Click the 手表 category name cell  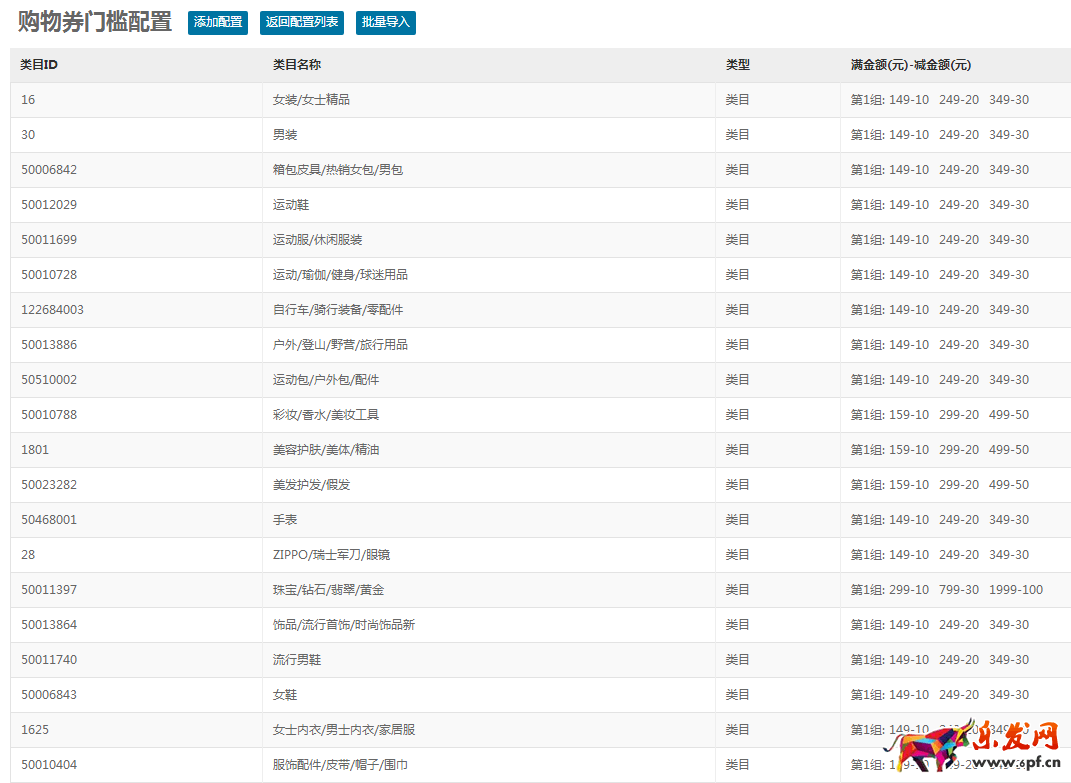[x=285, y=520]
